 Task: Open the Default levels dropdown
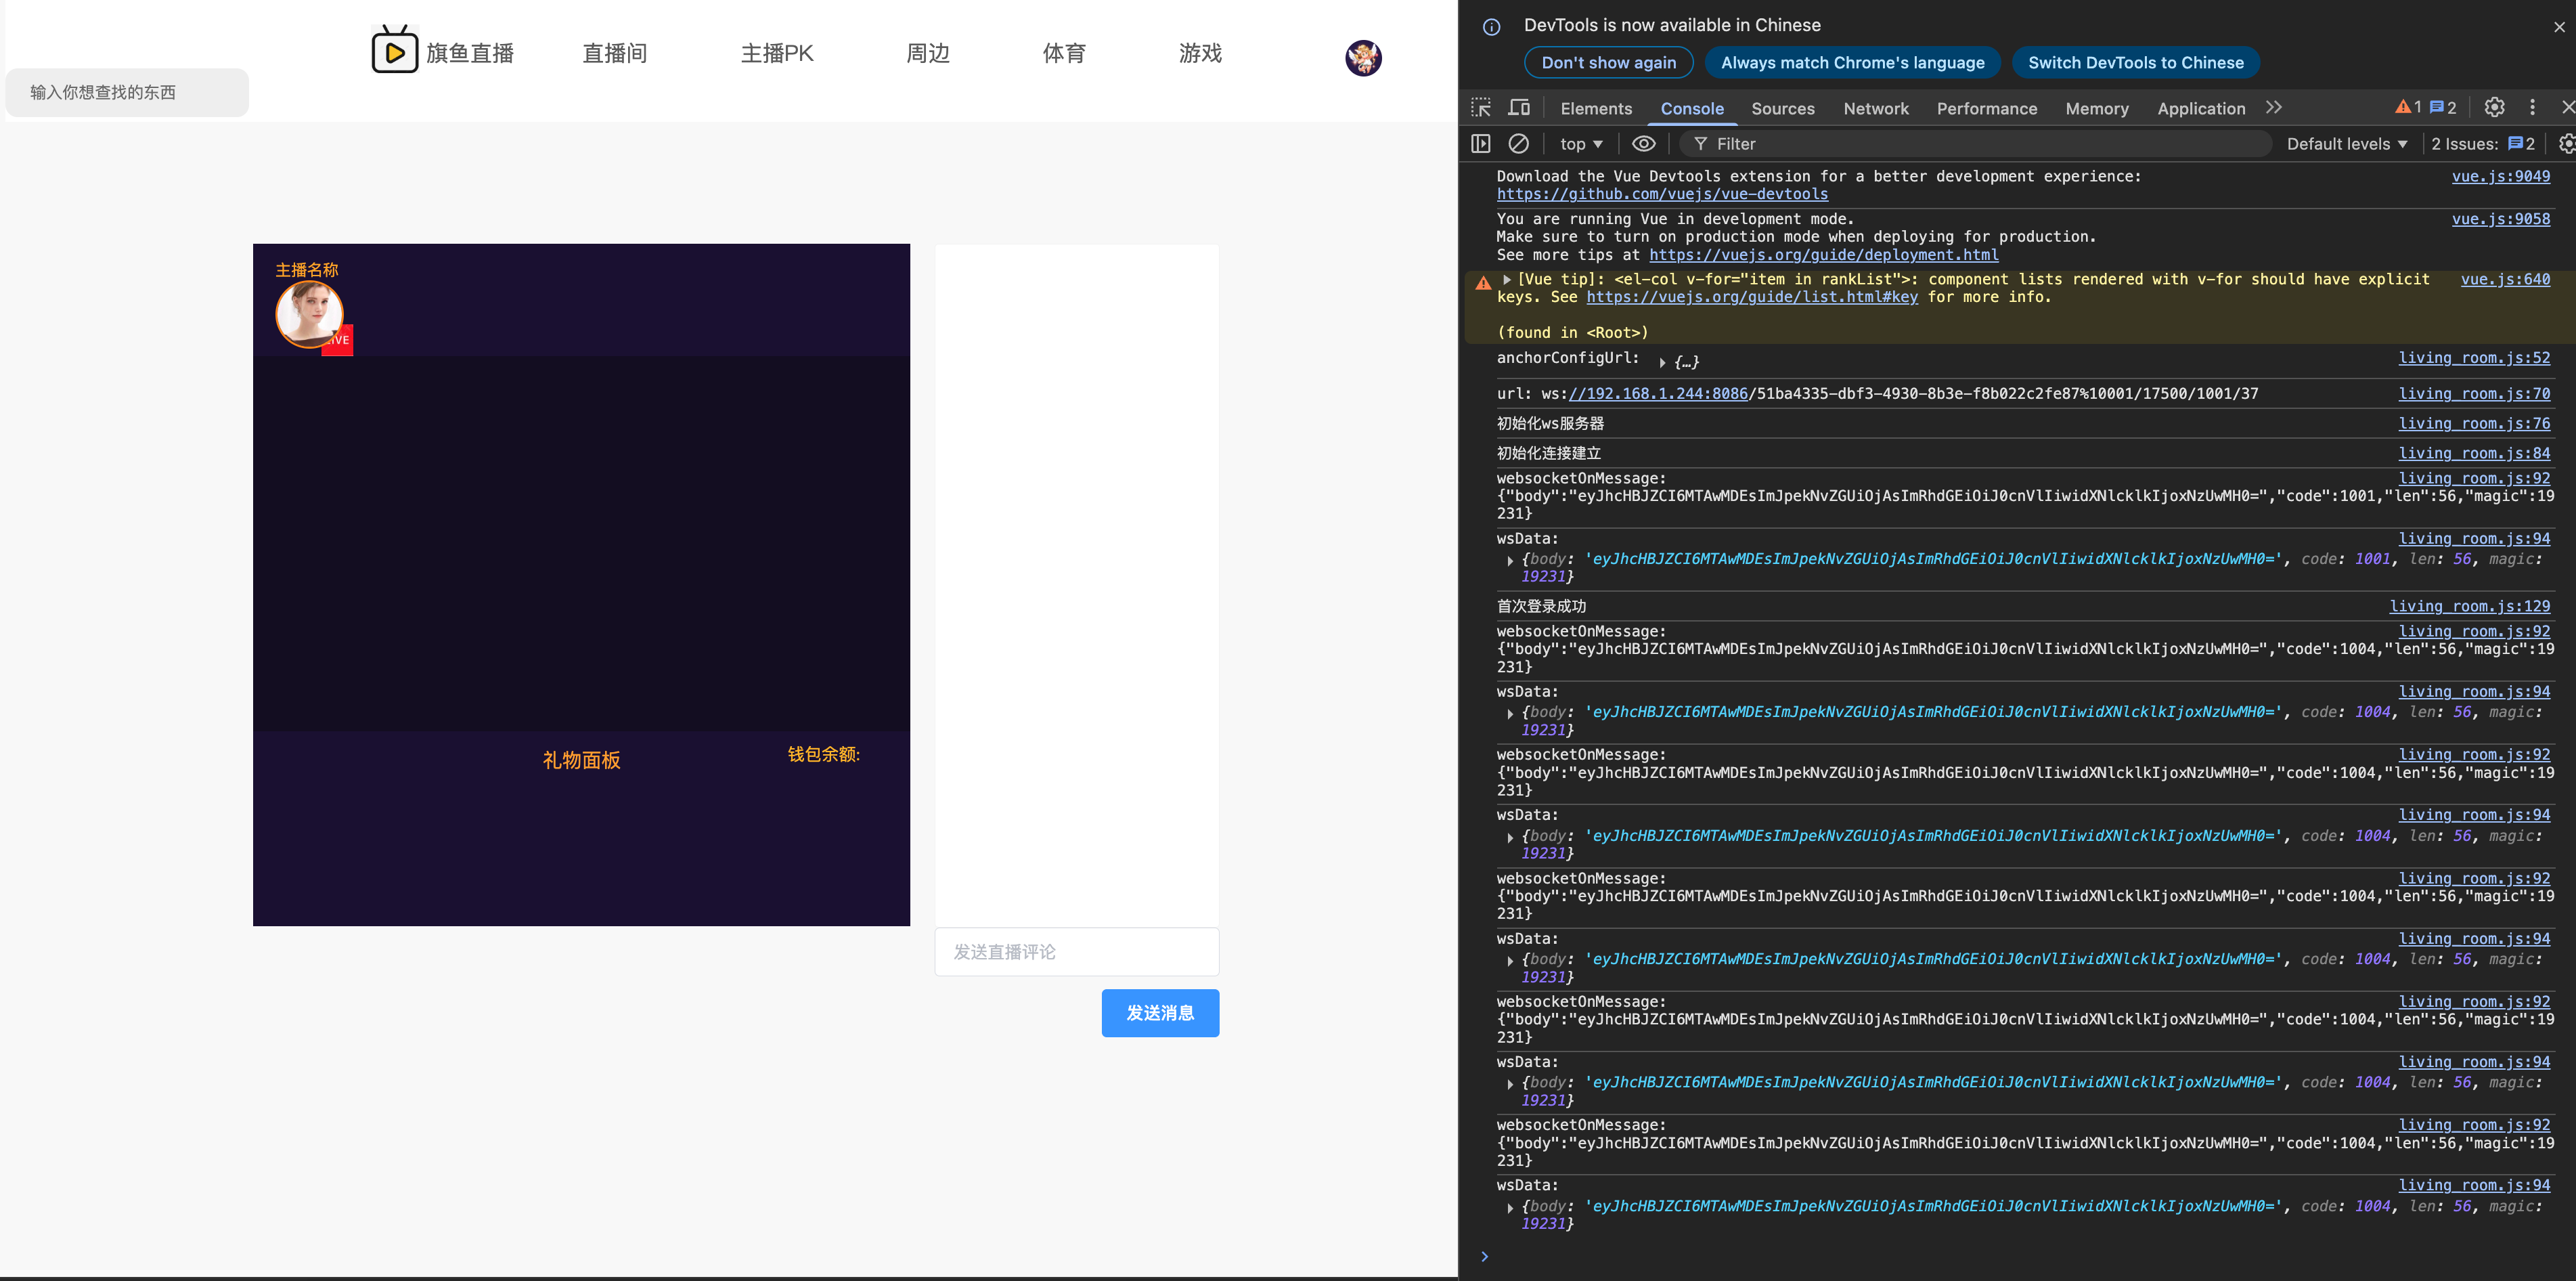pos(2345,143)
